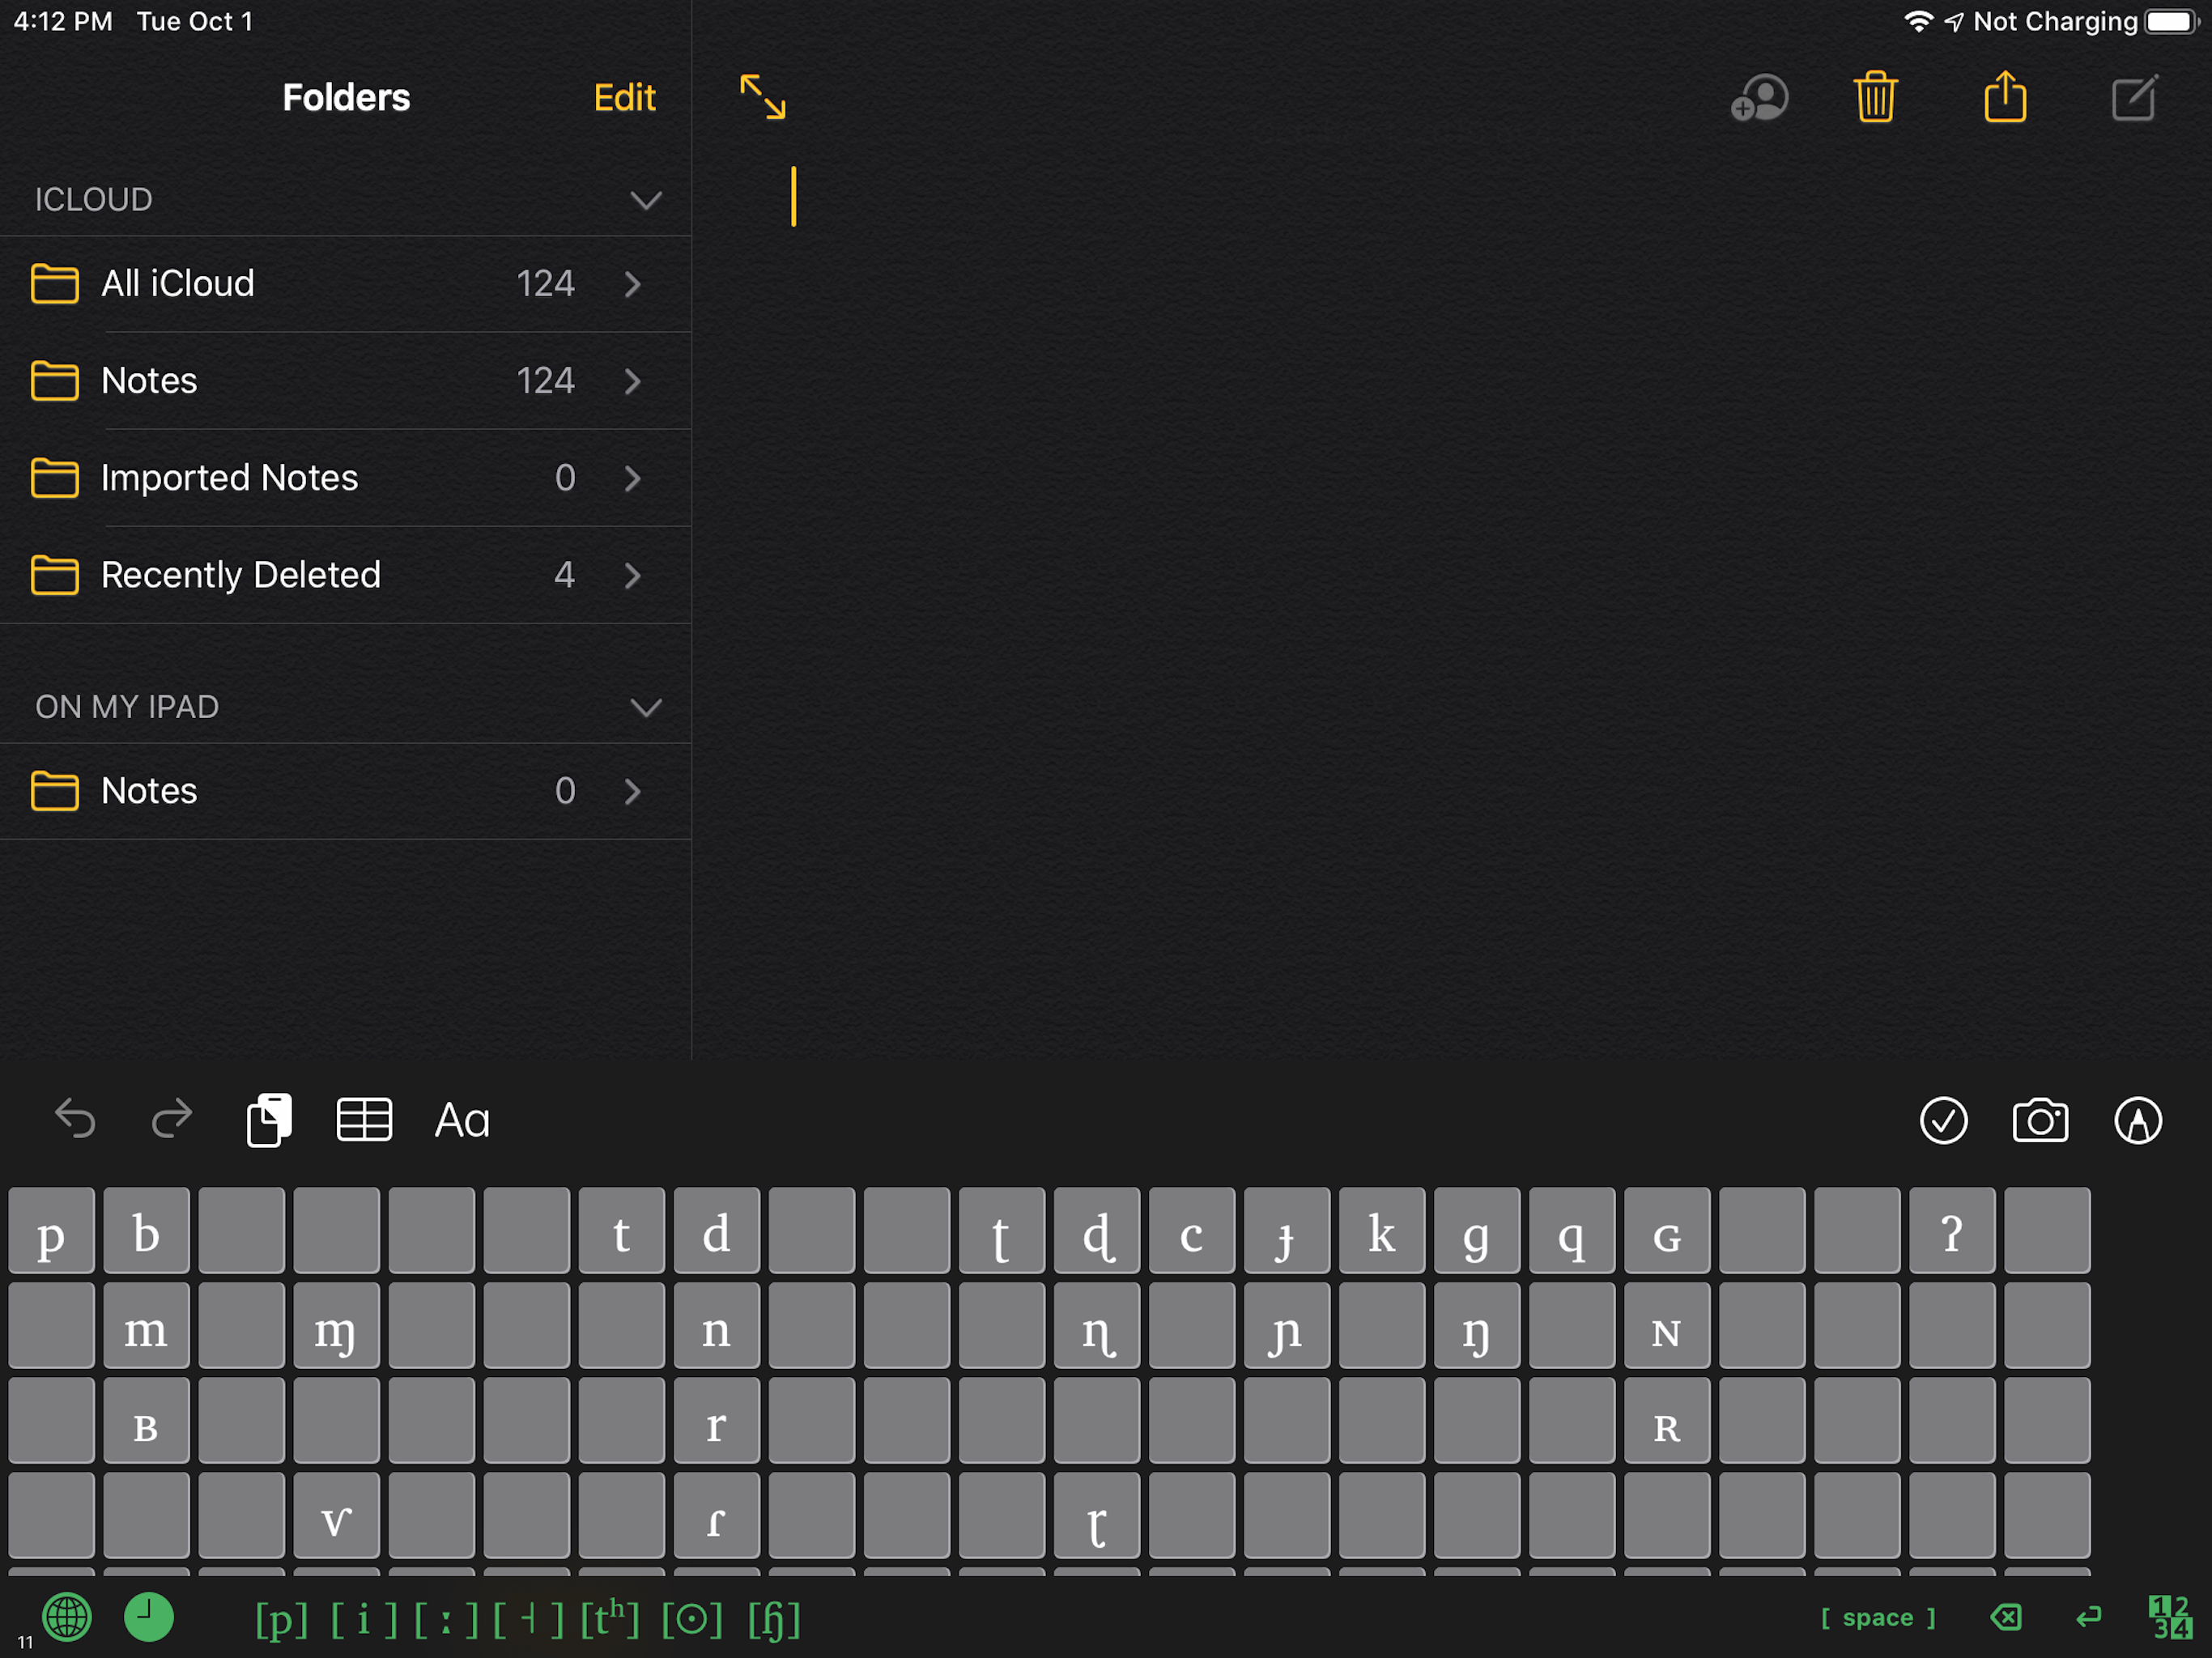Add a checklist to note
The height and width of the screenshot is (1658, 2212).
(1943, 1120)
